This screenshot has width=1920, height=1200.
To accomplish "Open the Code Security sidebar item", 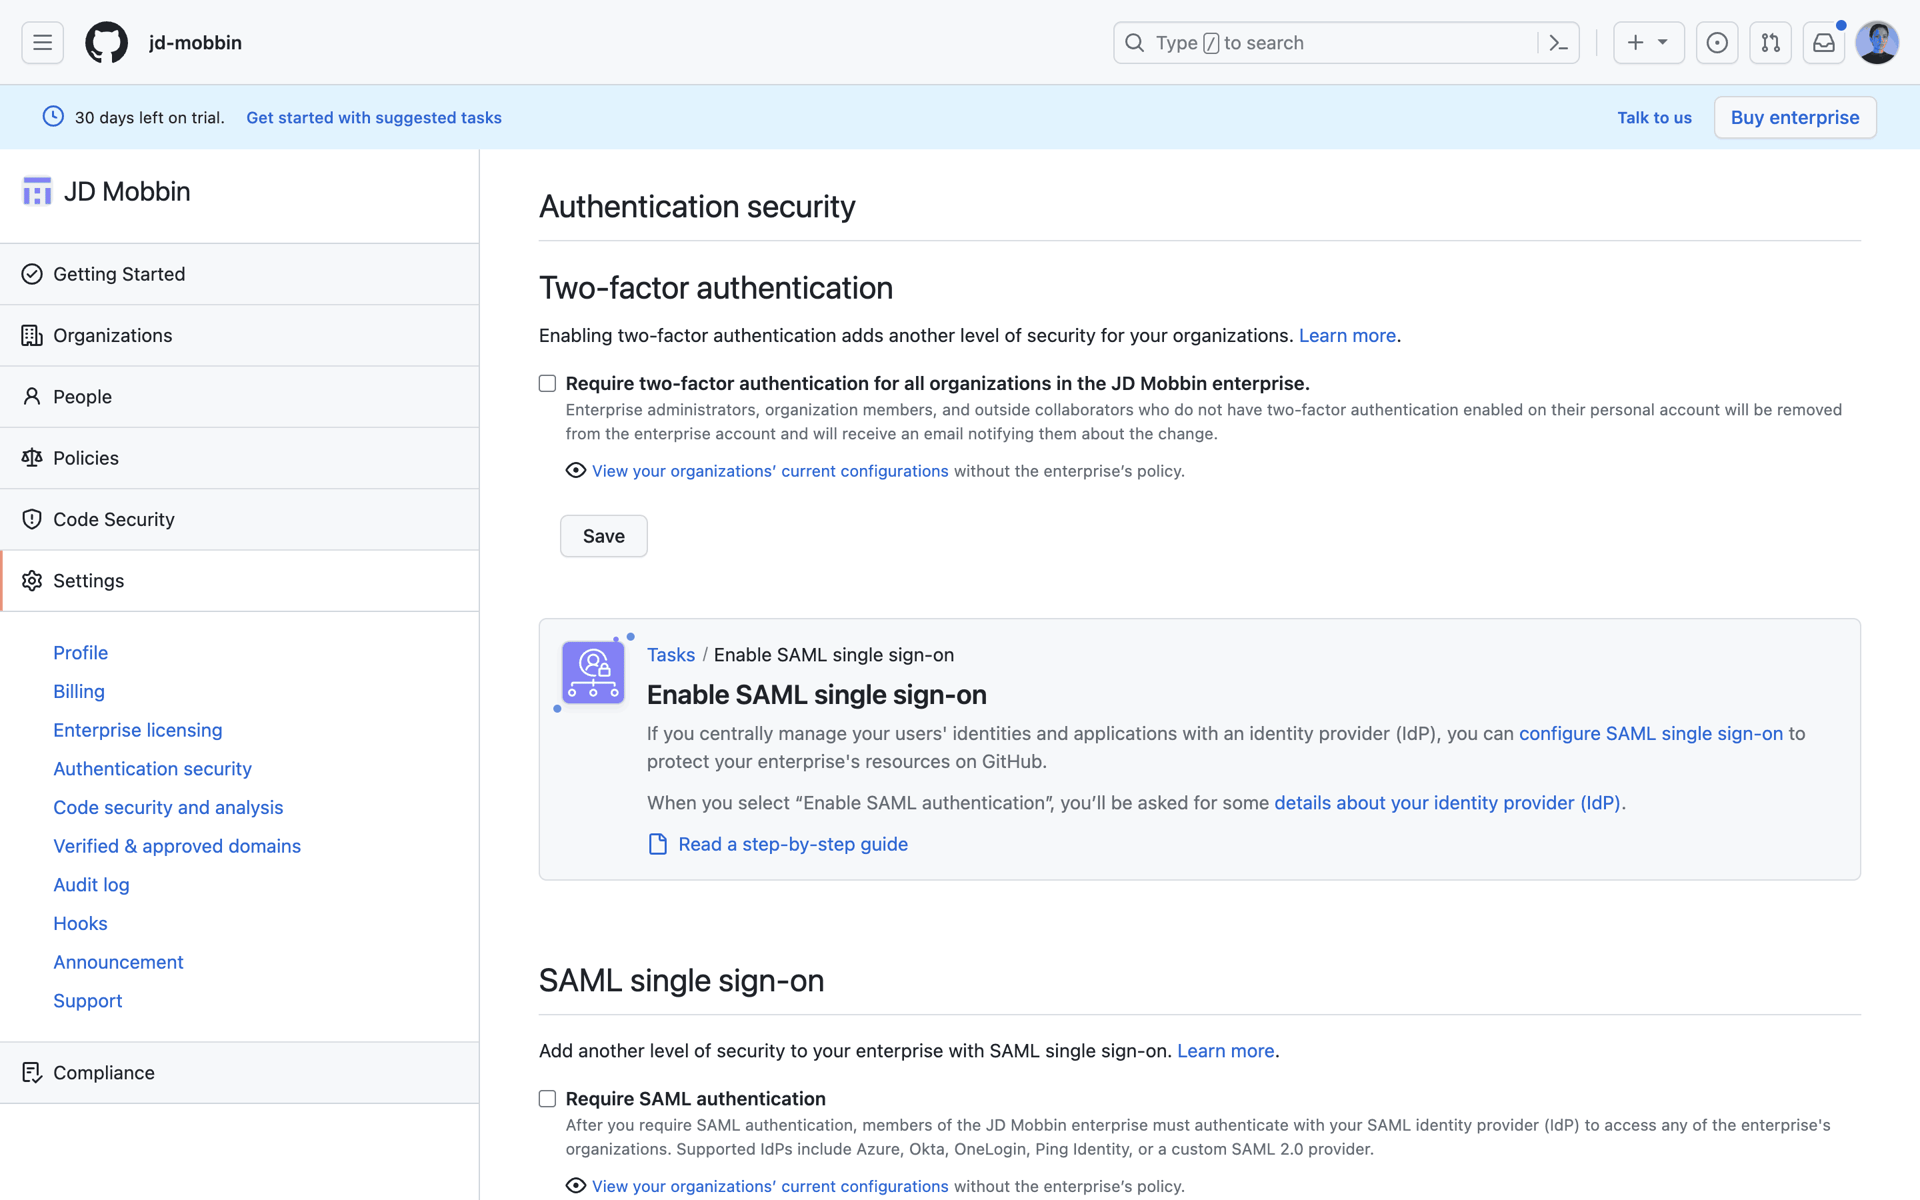I will (239, 519).
